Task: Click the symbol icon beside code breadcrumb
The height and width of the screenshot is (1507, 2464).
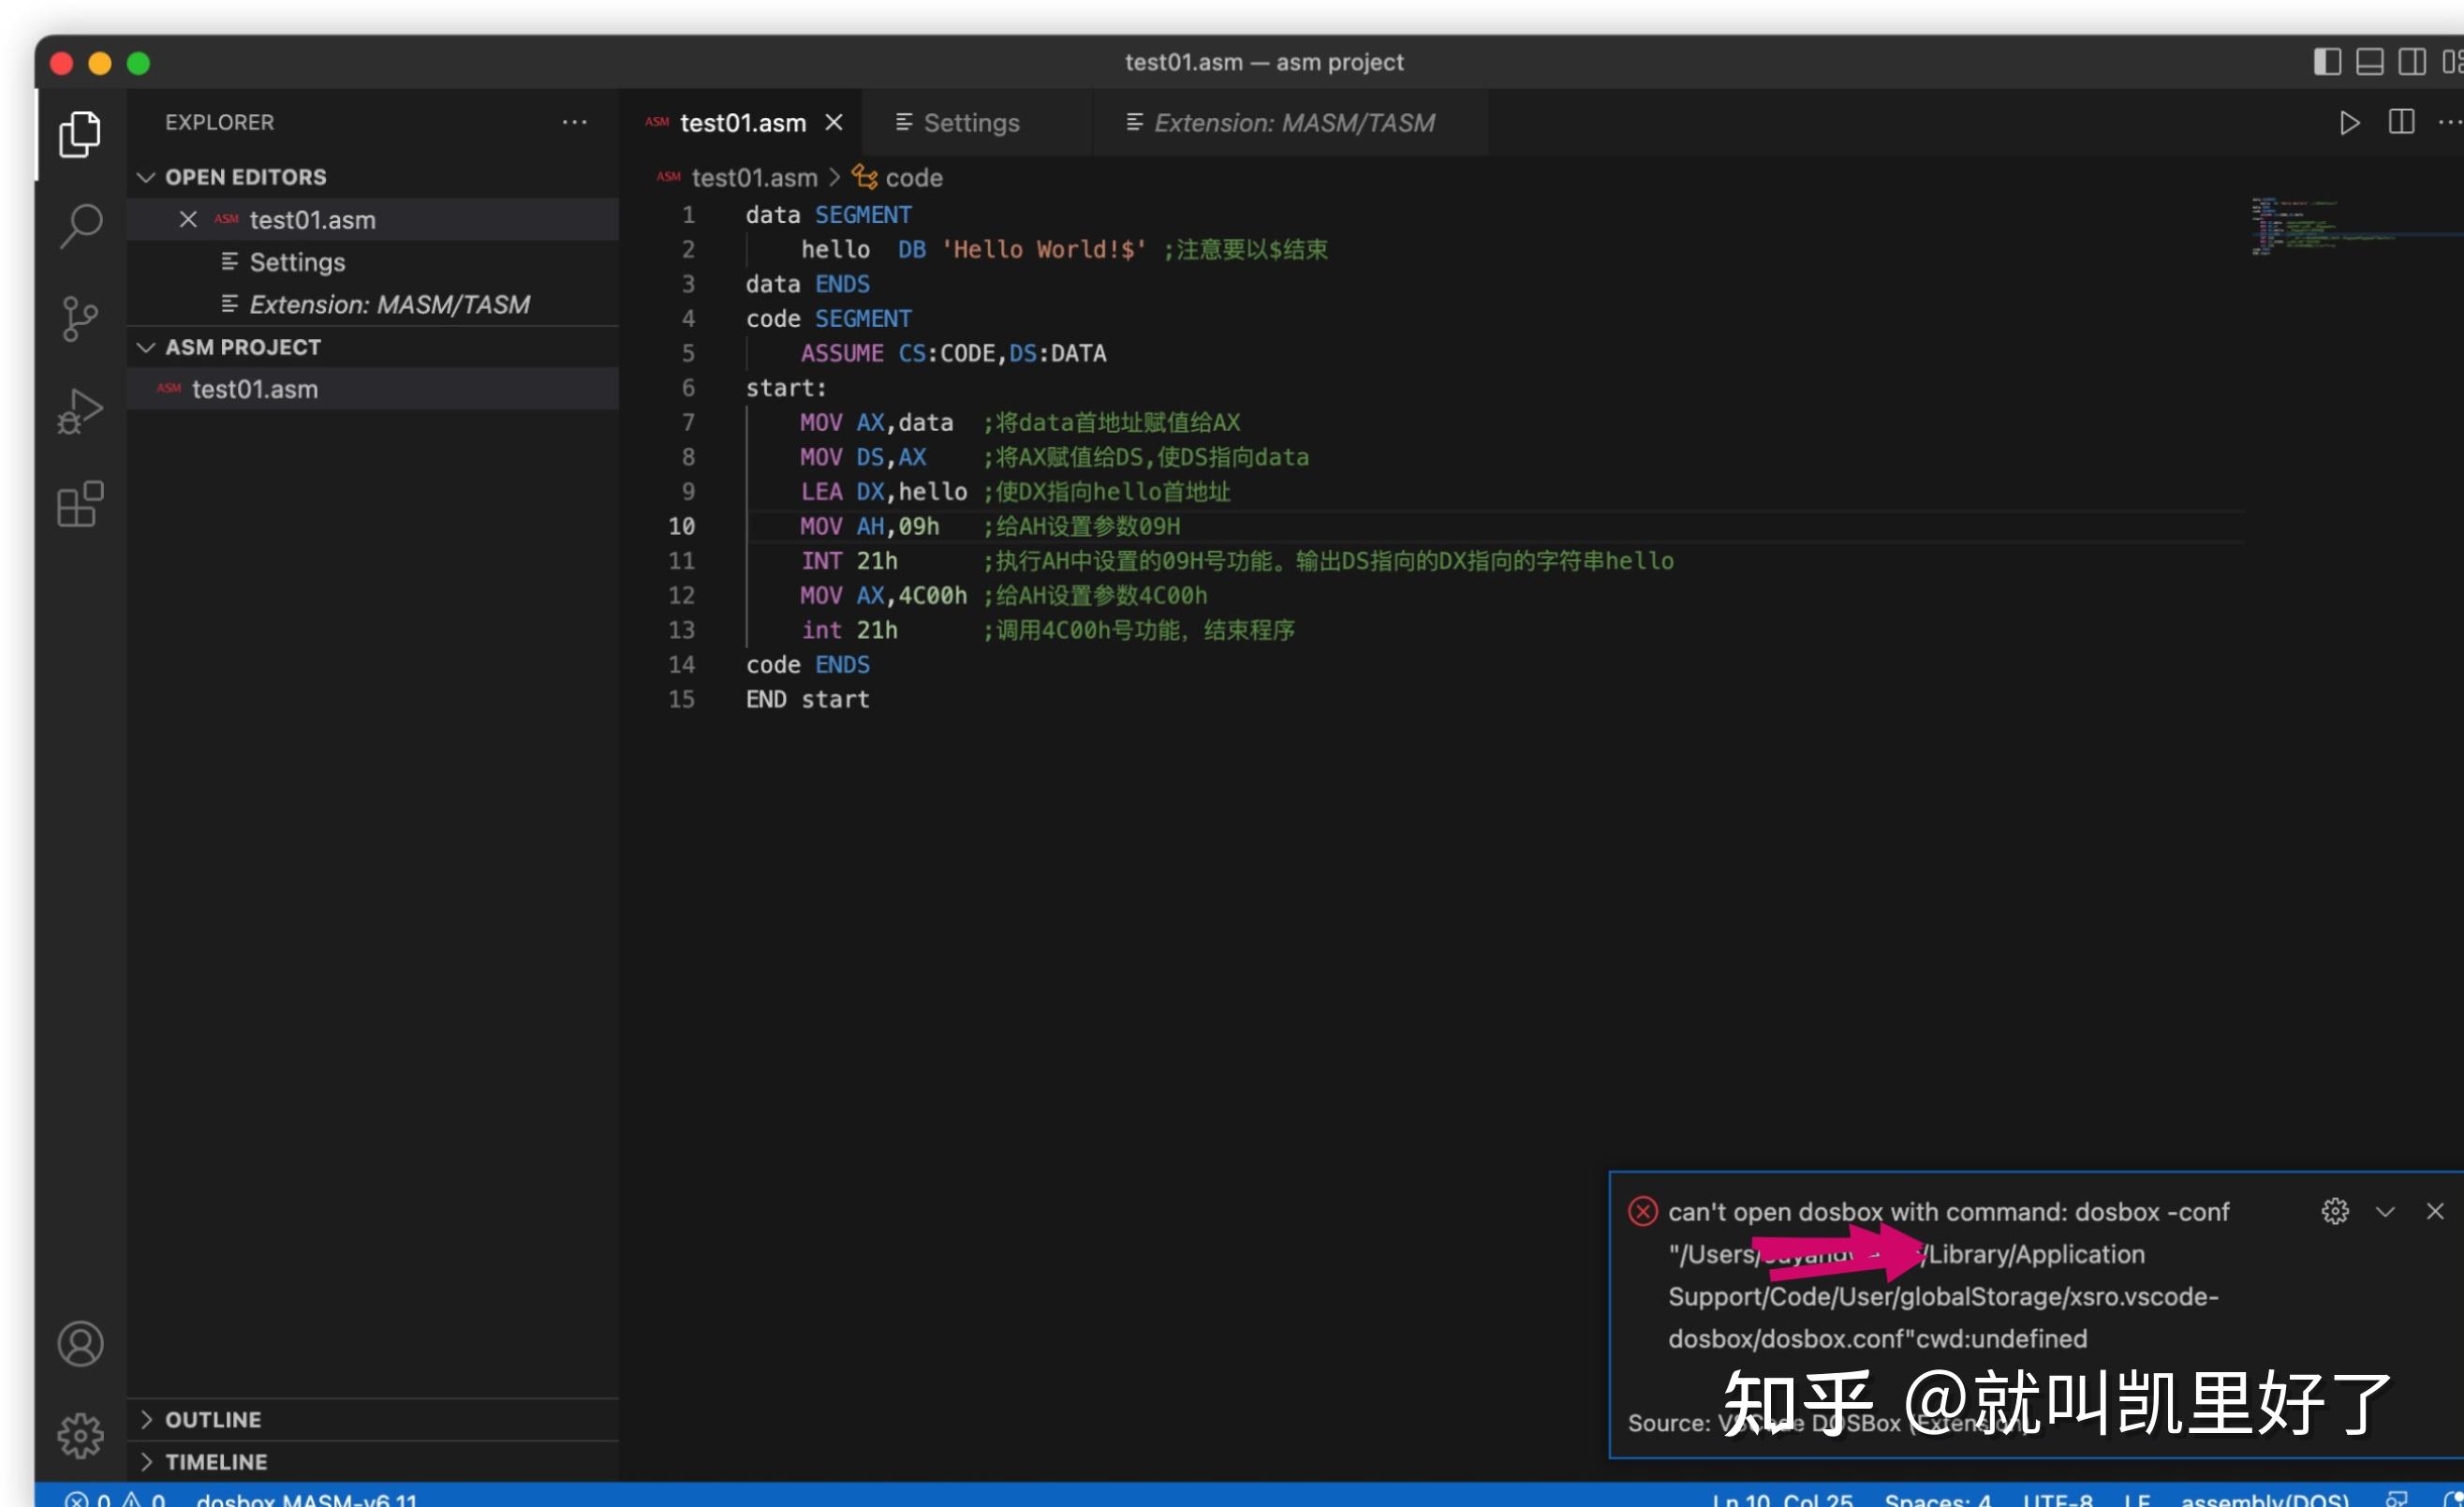Action: [864, 177]
